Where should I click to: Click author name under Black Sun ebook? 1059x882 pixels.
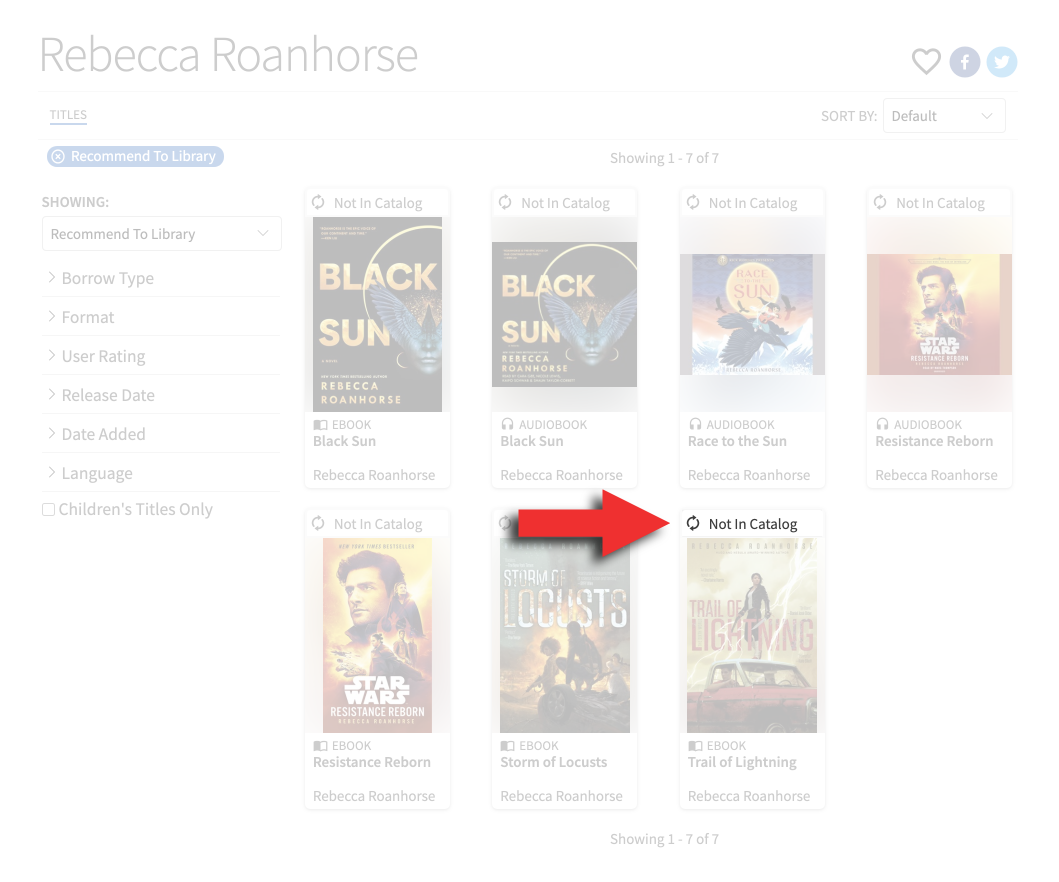374,475
